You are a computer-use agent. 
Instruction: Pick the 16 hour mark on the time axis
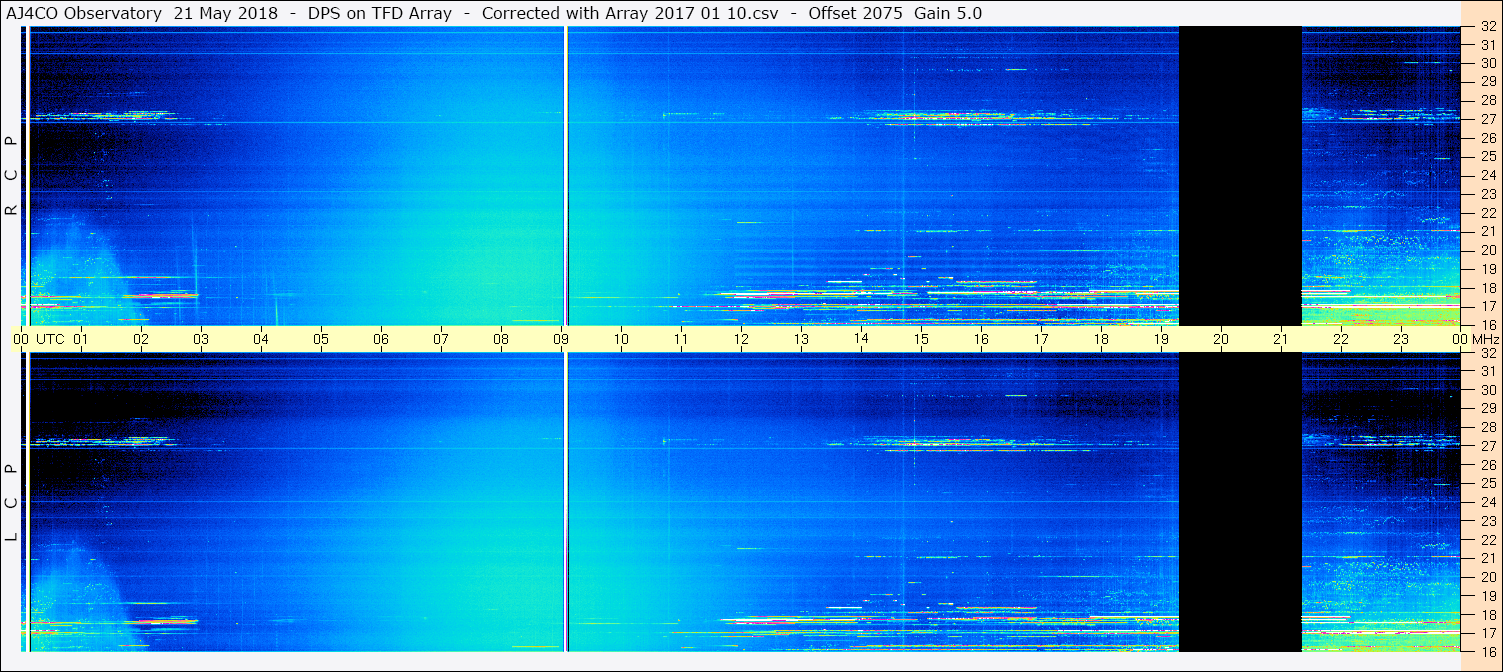tap(981, 339)
